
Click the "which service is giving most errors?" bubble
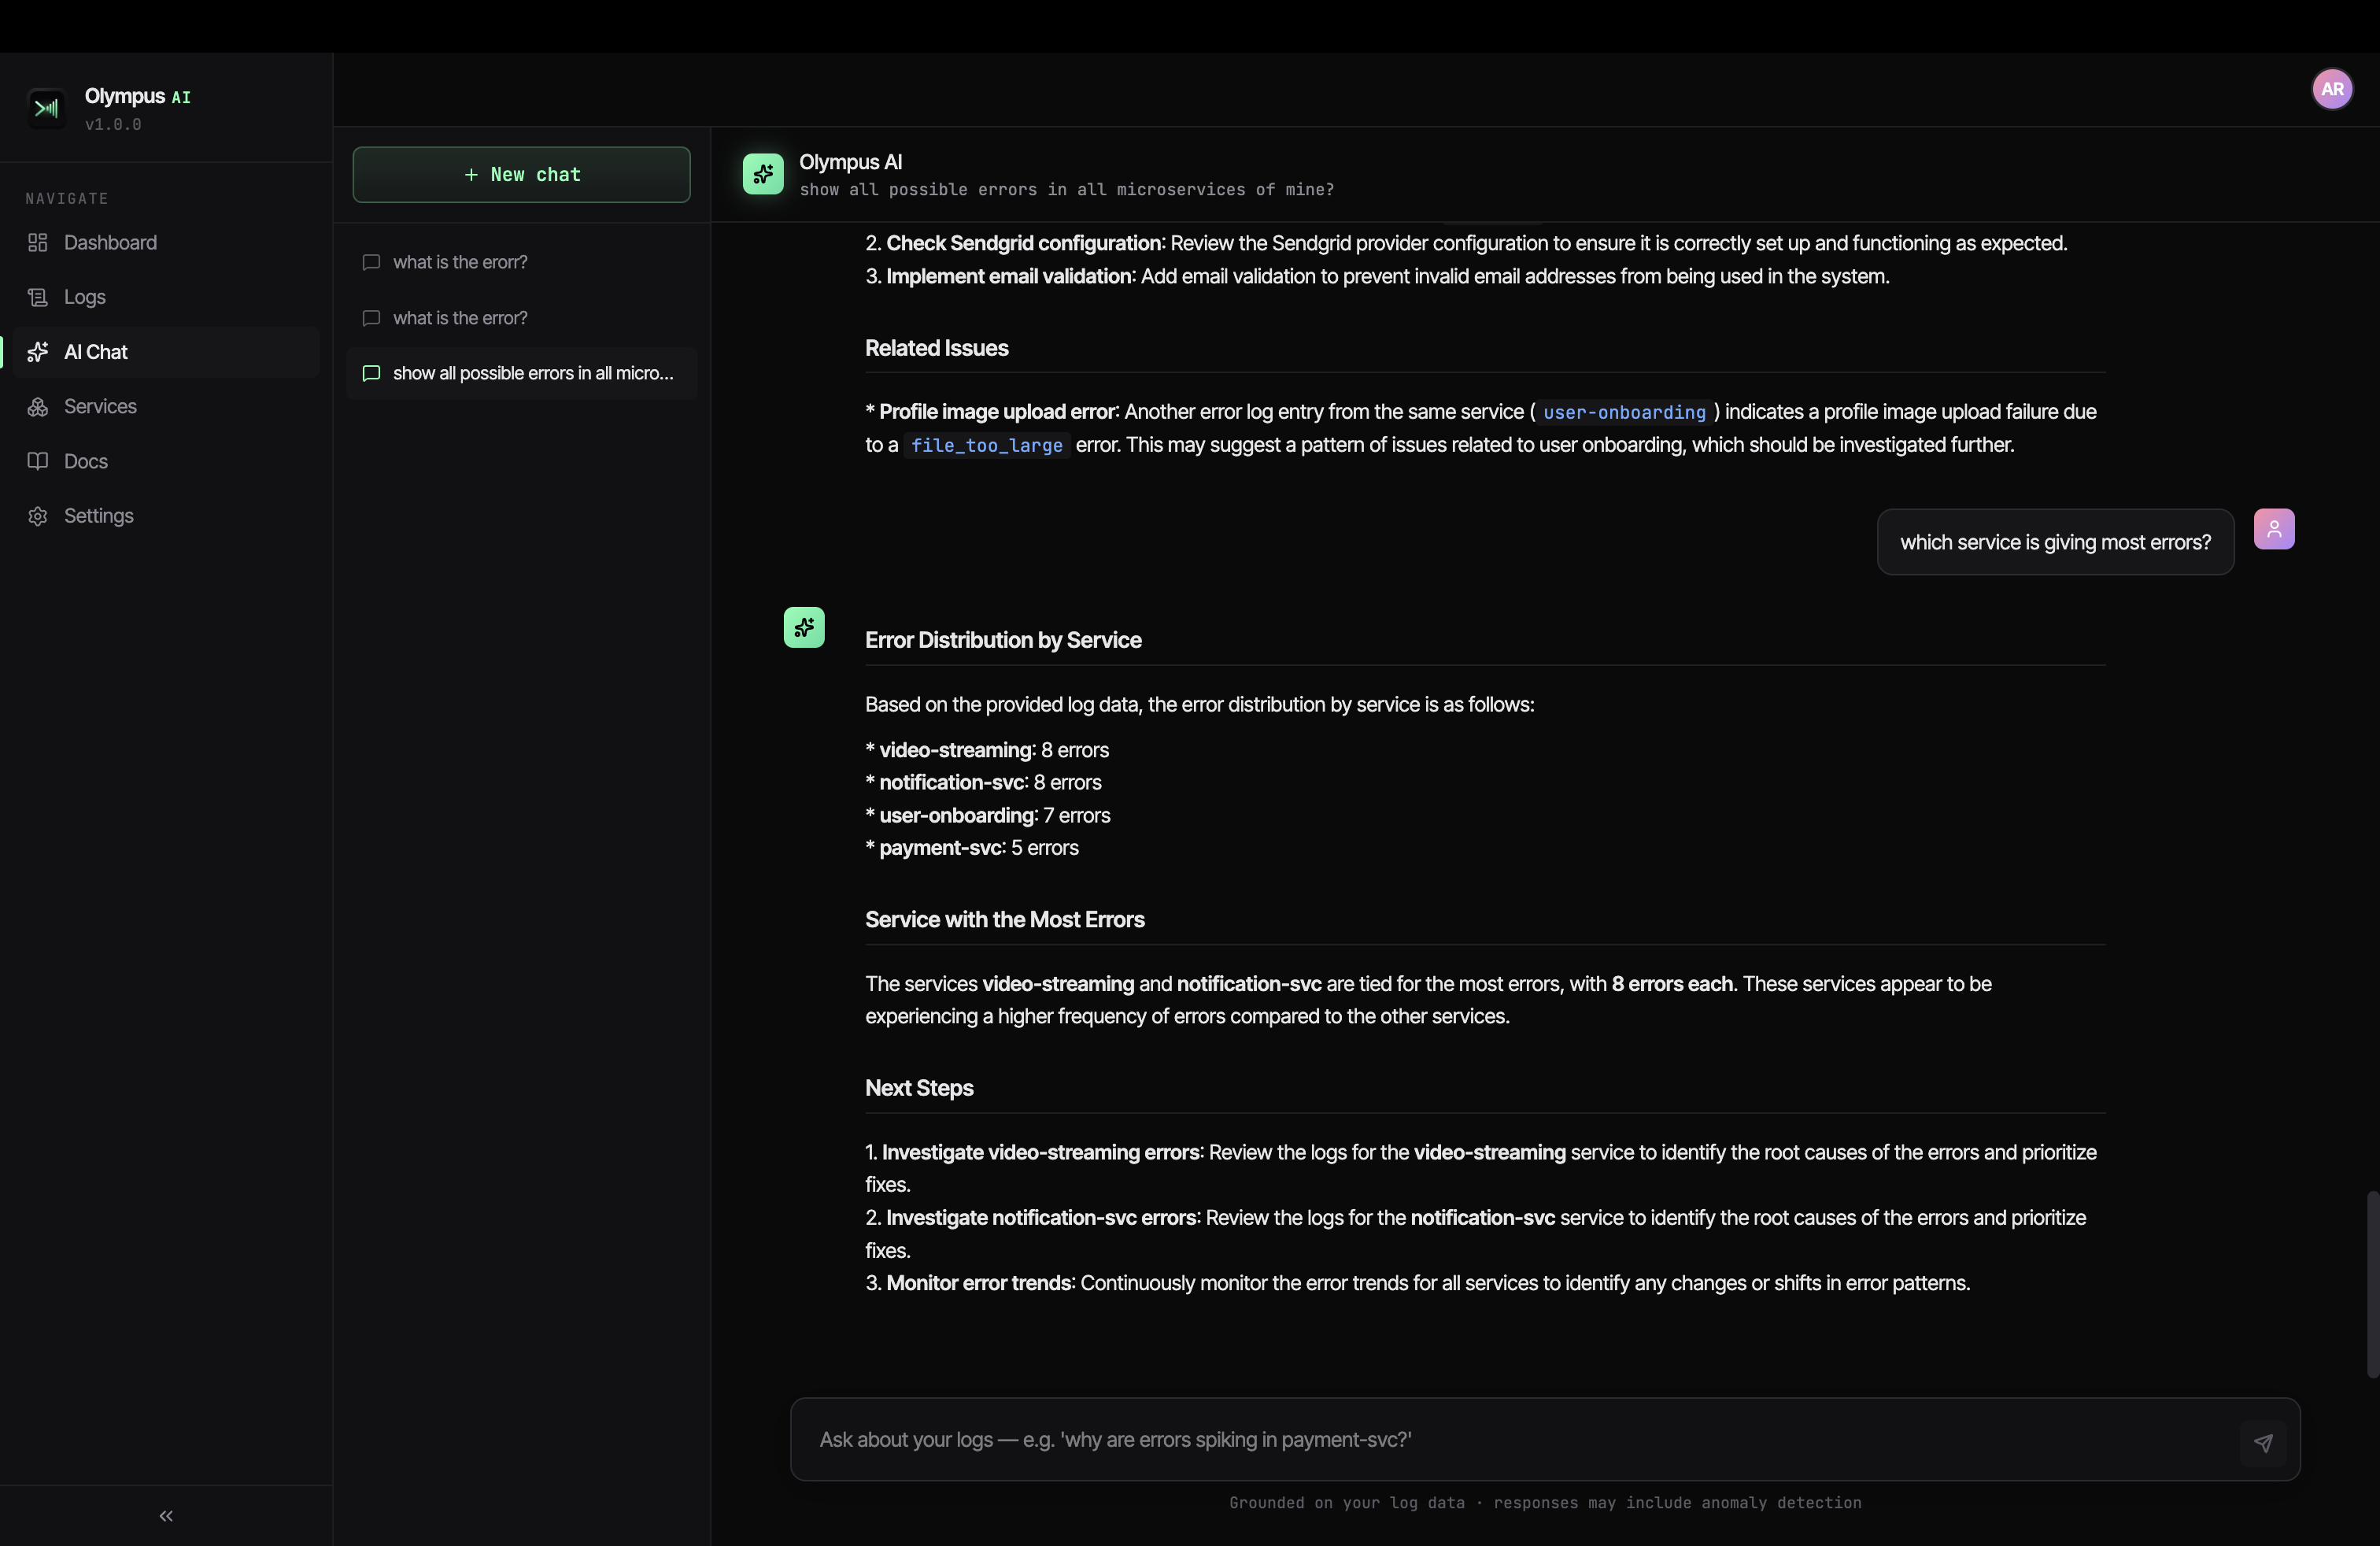(2055, 542)
